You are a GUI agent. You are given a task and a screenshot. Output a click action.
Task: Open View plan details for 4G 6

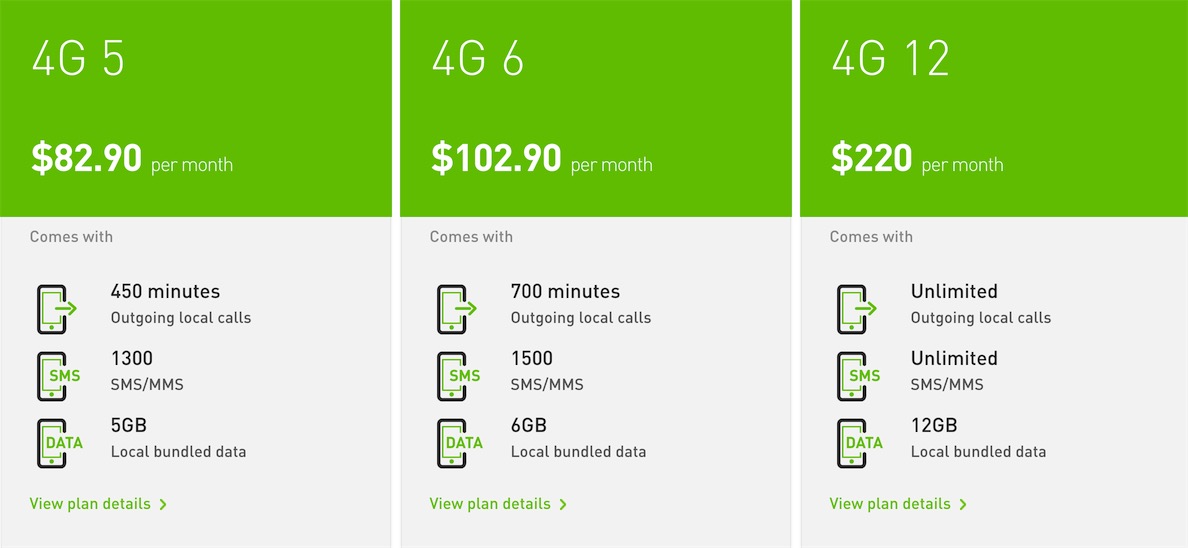click(498, 504)
